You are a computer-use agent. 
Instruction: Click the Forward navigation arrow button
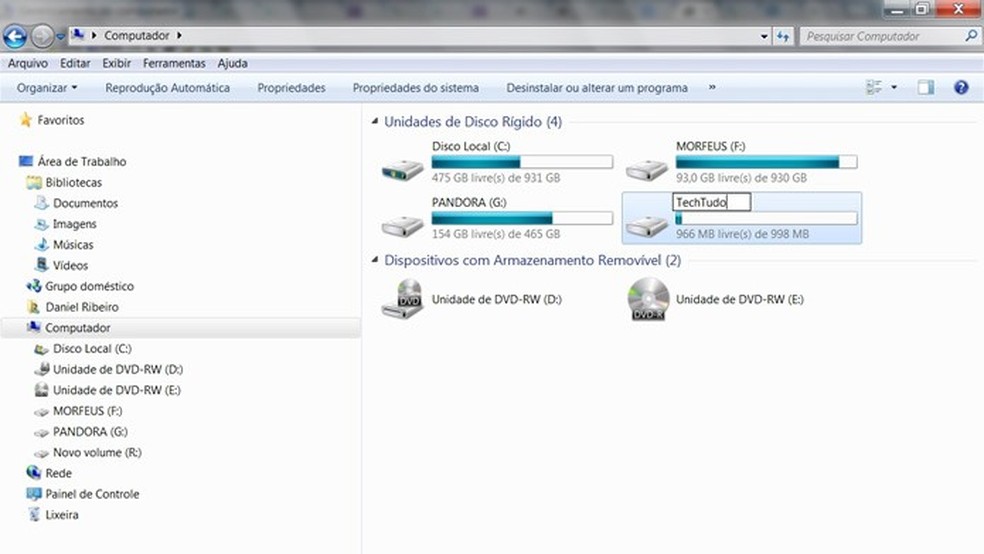pyautogui.click(x=42, y=36)
